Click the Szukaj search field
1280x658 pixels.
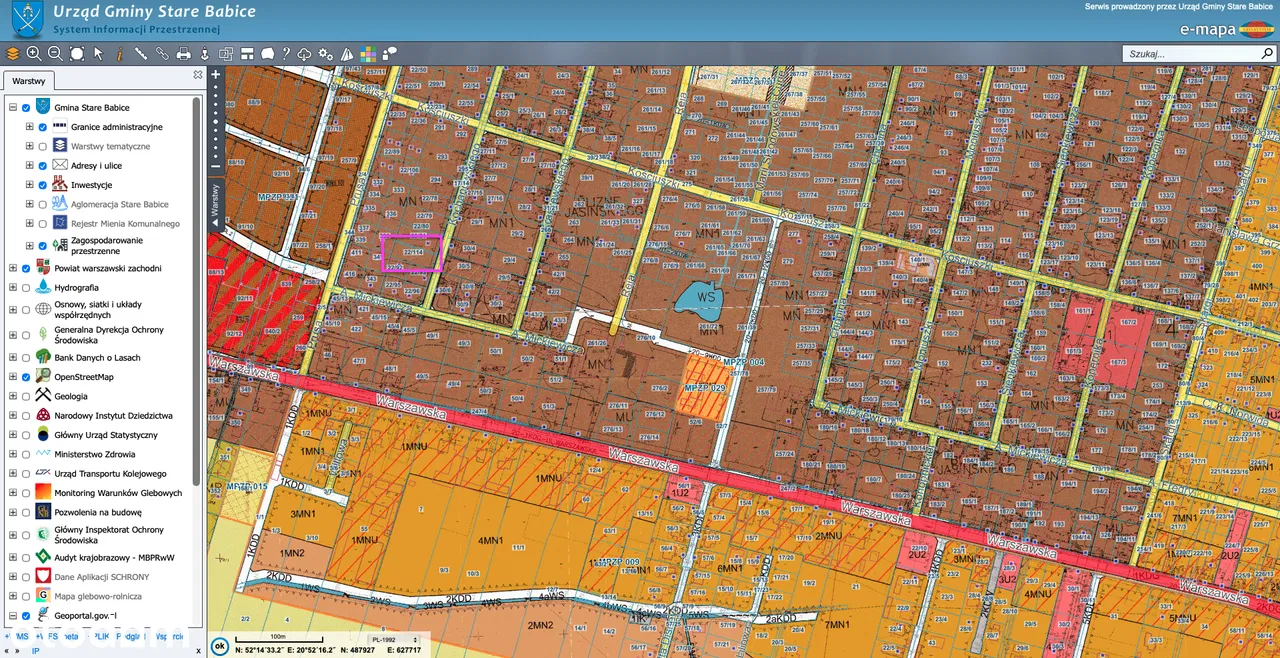point(1195,54)
